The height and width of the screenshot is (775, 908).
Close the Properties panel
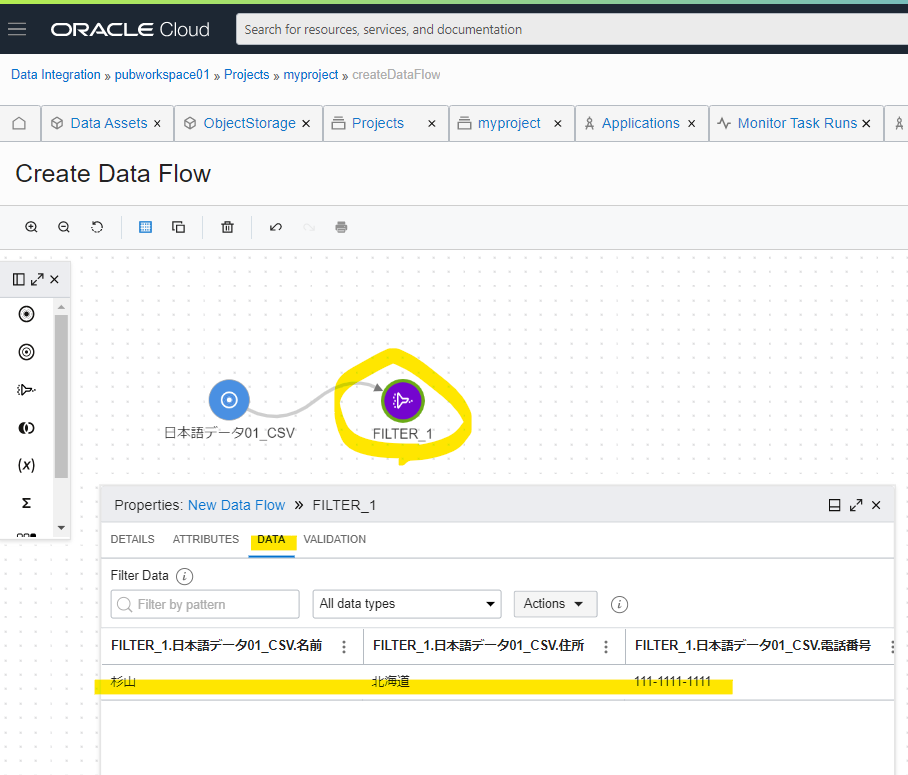[876, 505]
